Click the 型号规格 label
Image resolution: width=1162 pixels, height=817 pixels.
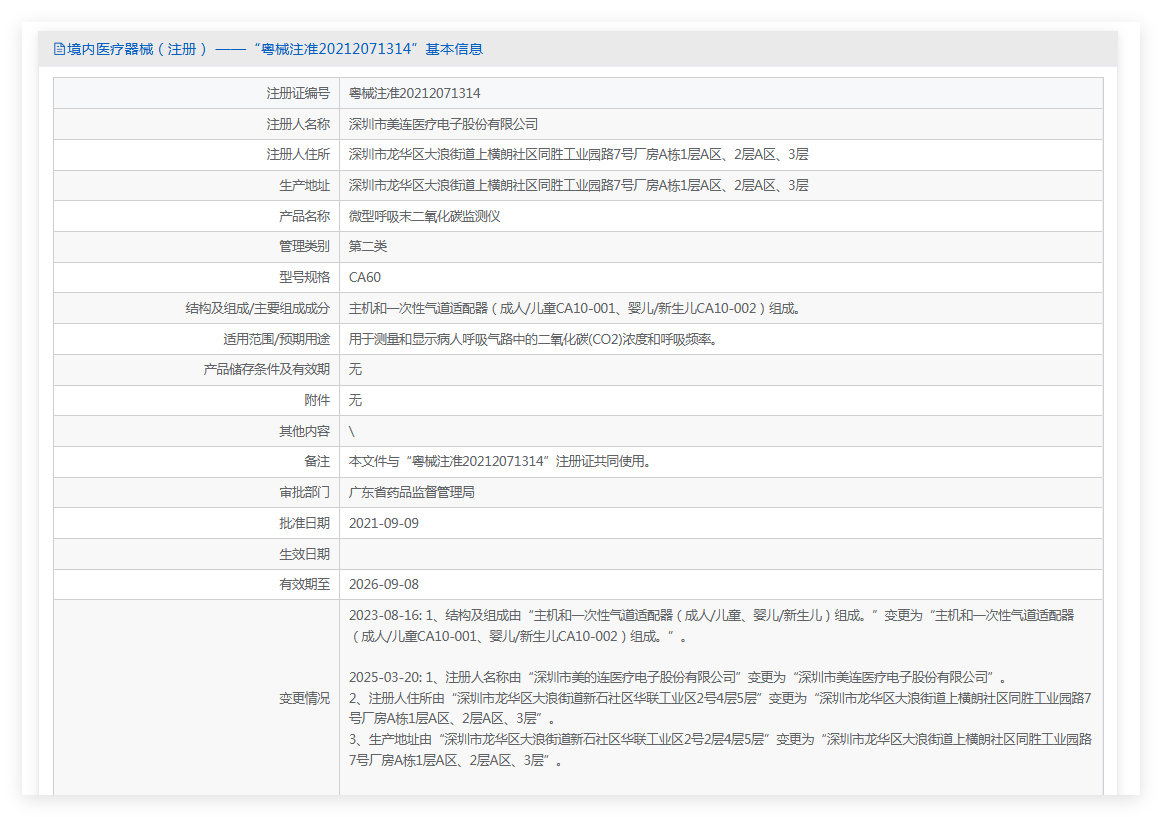tap(304, 277)
